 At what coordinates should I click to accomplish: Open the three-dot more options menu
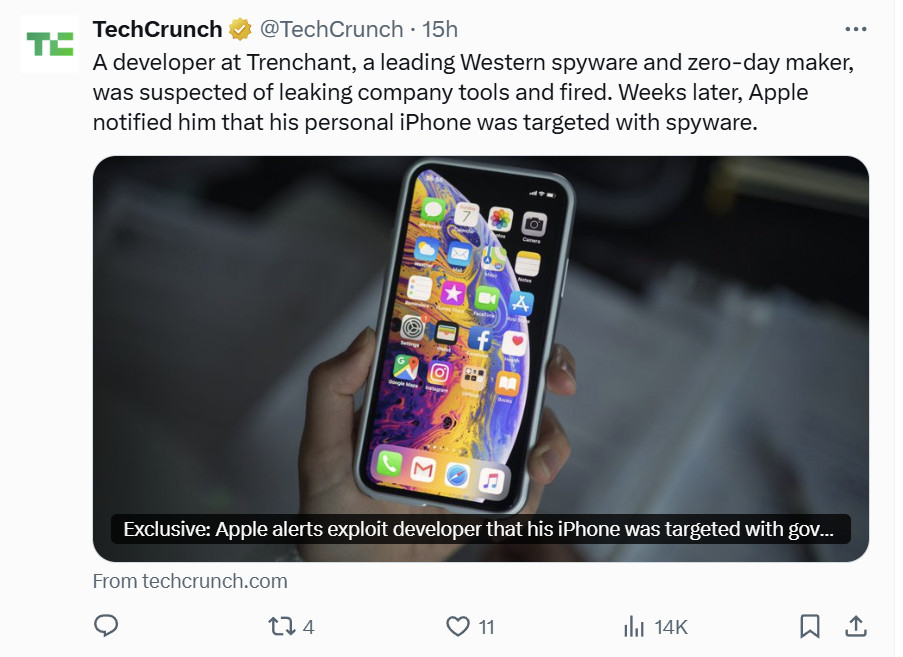coord(856,29)
